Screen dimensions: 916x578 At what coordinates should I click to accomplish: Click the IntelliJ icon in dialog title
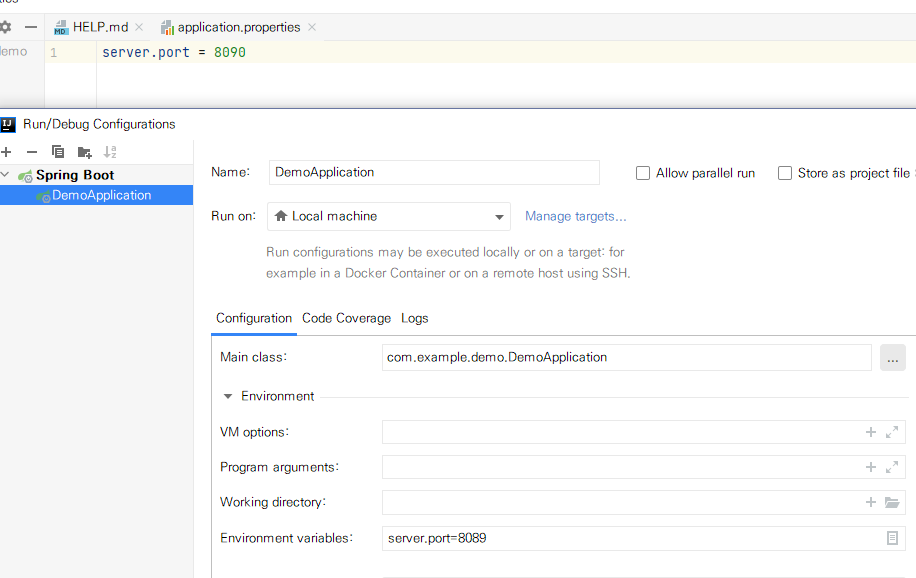(x=8, y=124)
